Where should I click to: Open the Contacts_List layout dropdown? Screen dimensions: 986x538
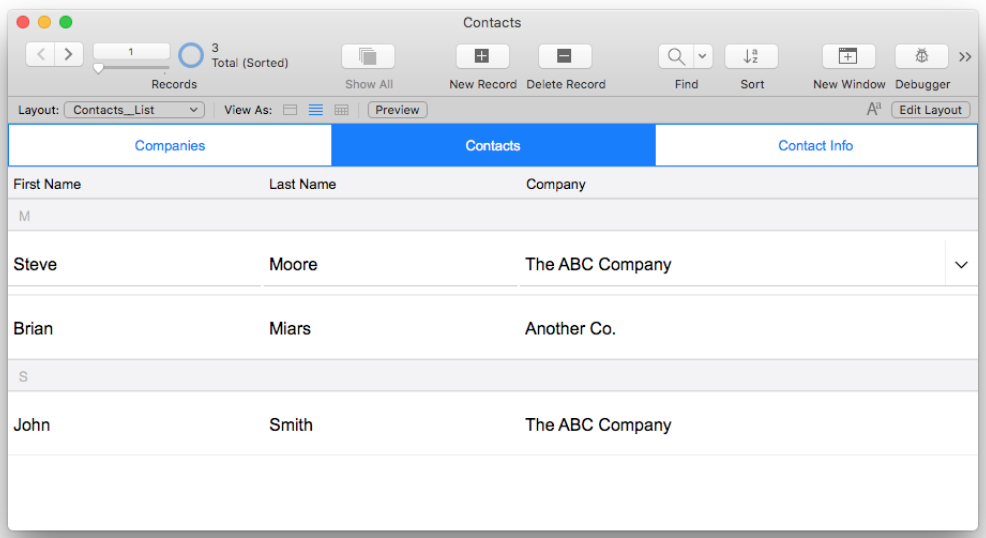tap(135, 110)
